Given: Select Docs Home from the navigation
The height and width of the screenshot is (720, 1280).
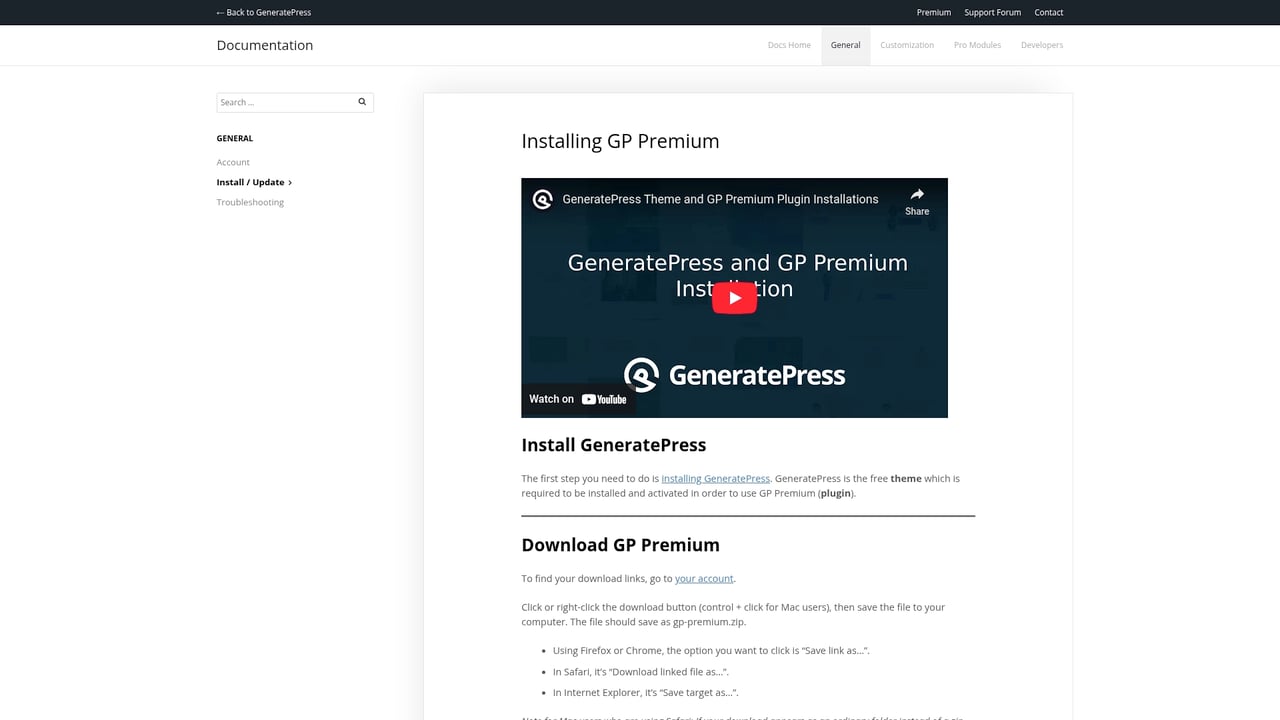Looking at the screenshot, I should (789, 45).
